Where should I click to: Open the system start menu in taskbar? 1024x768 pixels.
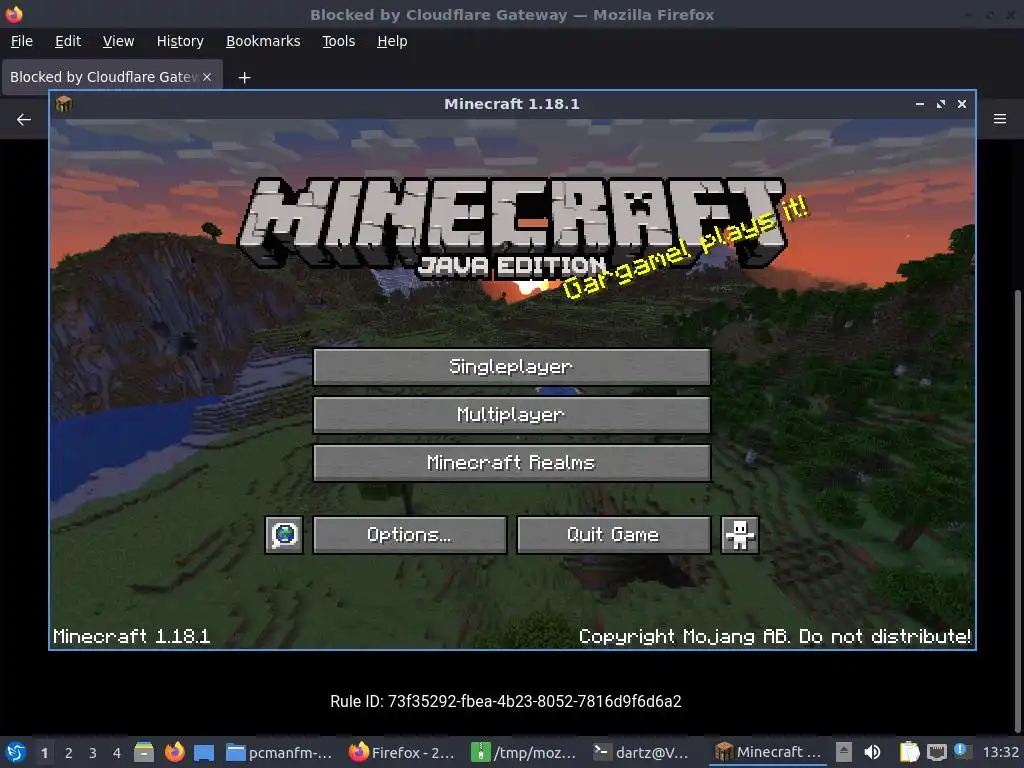(15, 752)
